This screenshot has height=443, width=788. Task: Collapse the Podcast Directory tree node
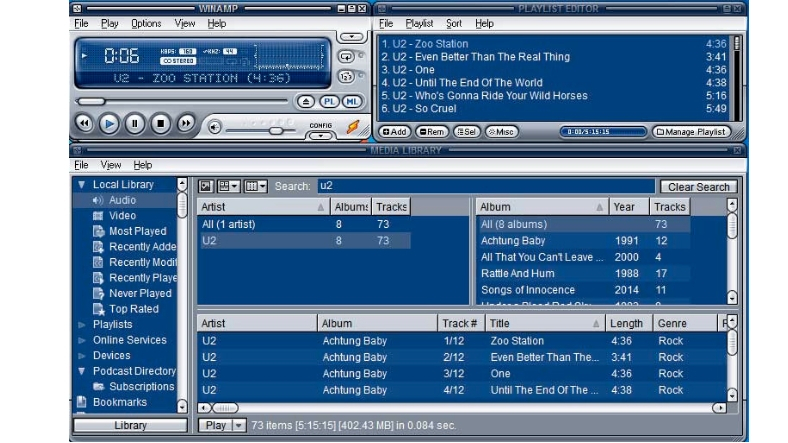(x=82, y=372)
